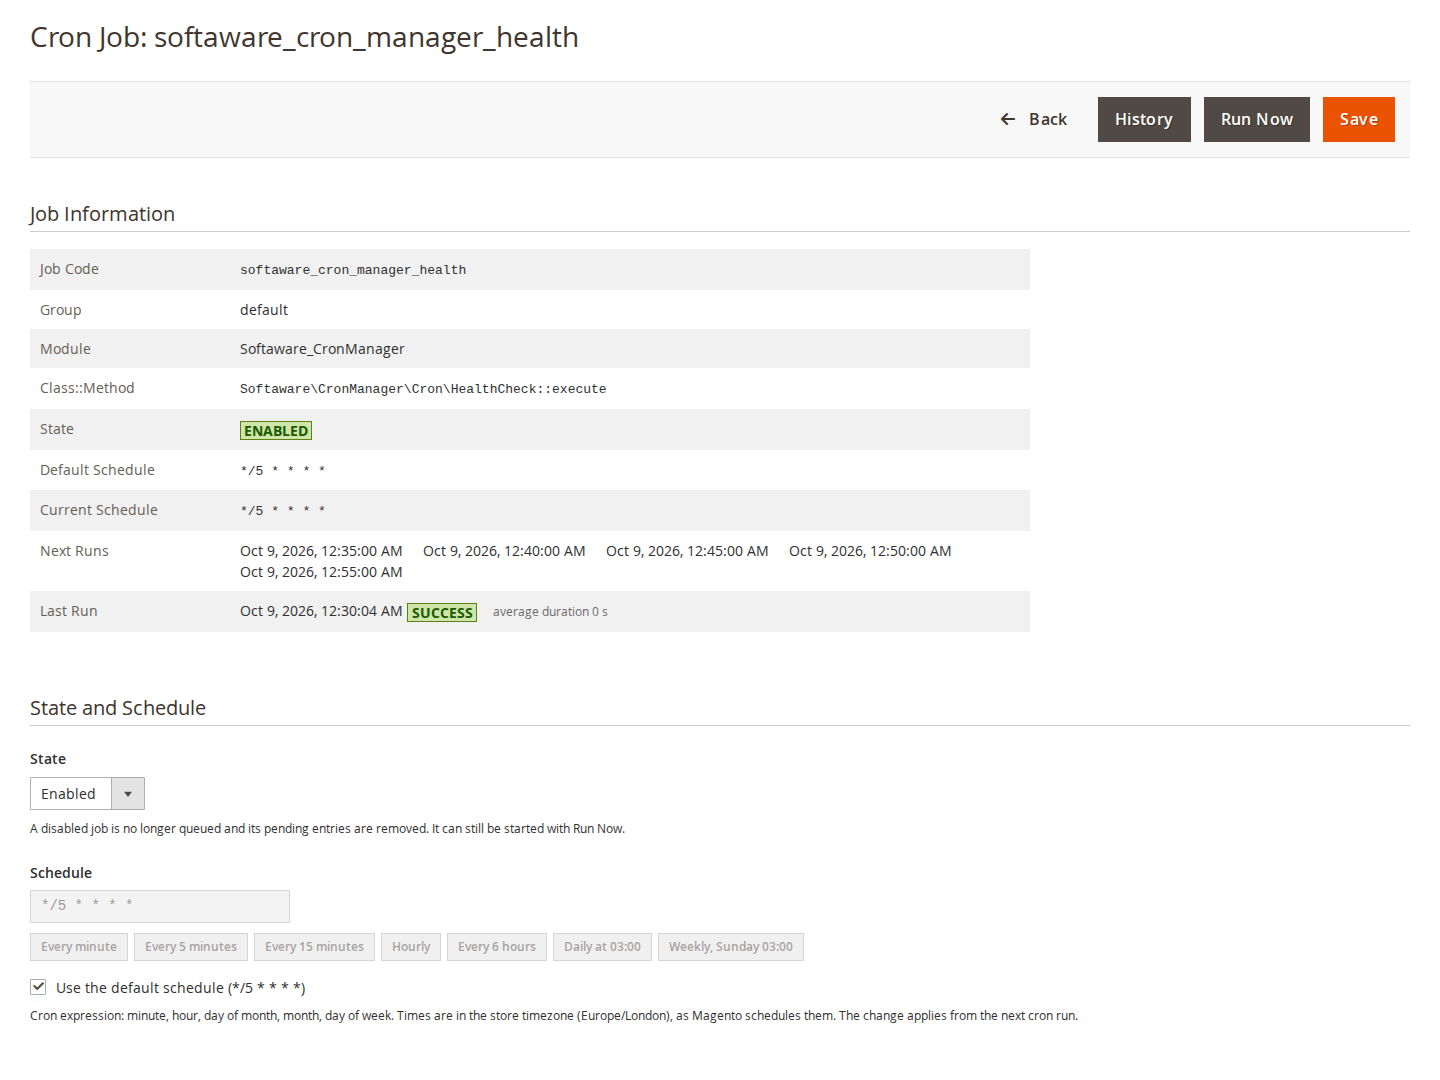Choose the Hourly schedule preset
Screen dimensions: 1440x1080
click(x=411, y=947)
